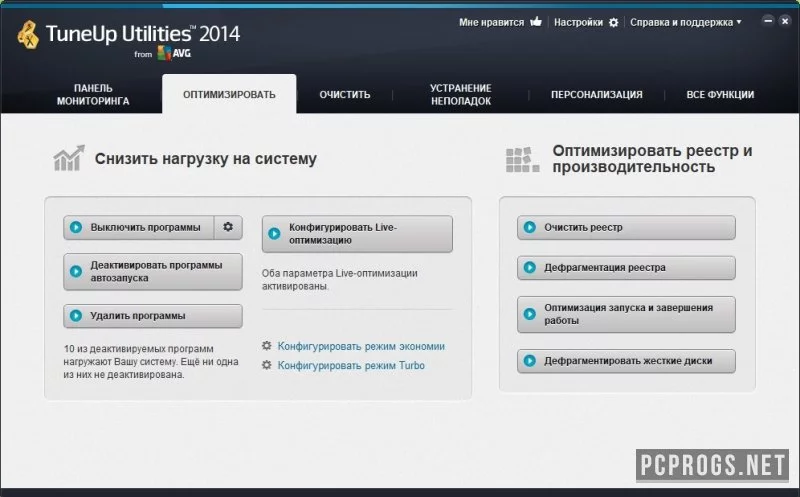Click the Выключить программы button label
This screenshot has height=497, width=800.
(145, 227)
